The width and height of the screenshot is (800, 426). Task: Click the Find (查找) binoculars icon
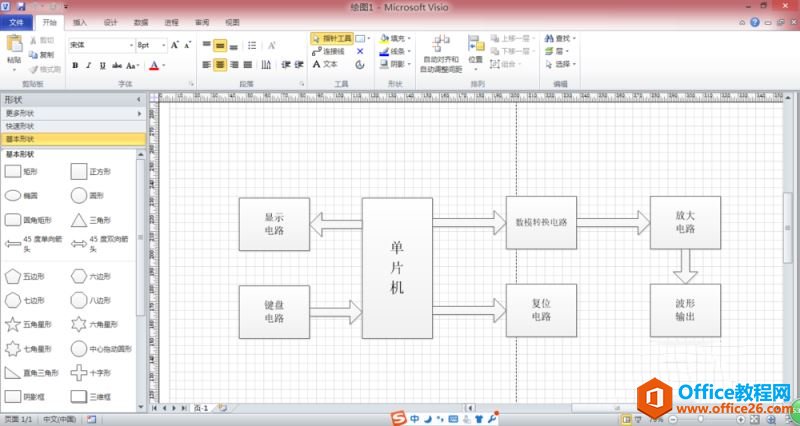pos(550,38)
